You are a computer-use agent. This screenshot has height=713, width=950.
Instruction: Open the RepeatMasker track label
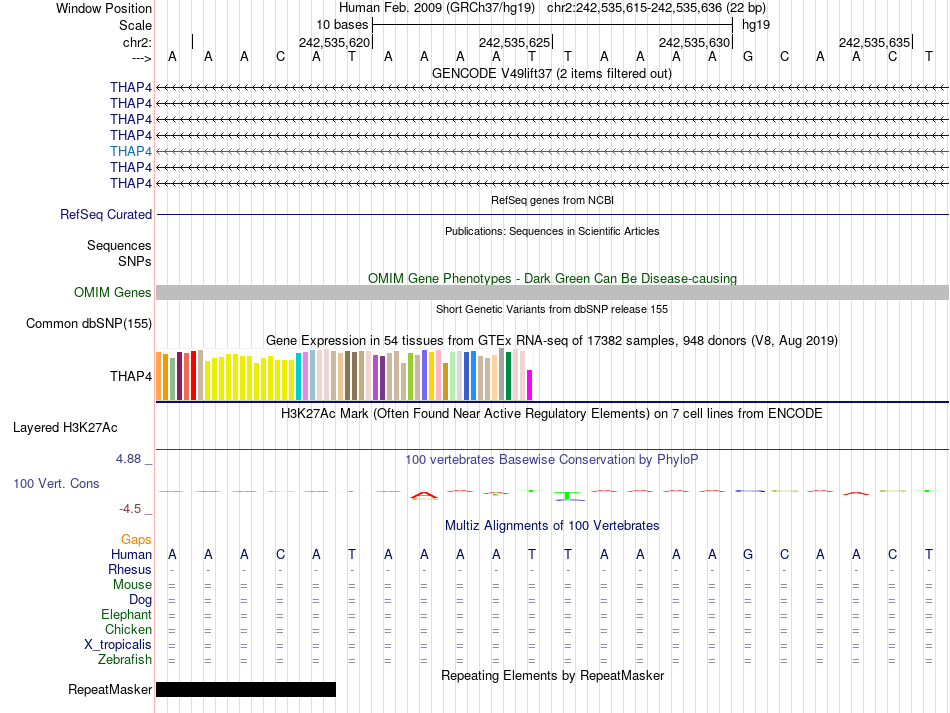(110, 689)
